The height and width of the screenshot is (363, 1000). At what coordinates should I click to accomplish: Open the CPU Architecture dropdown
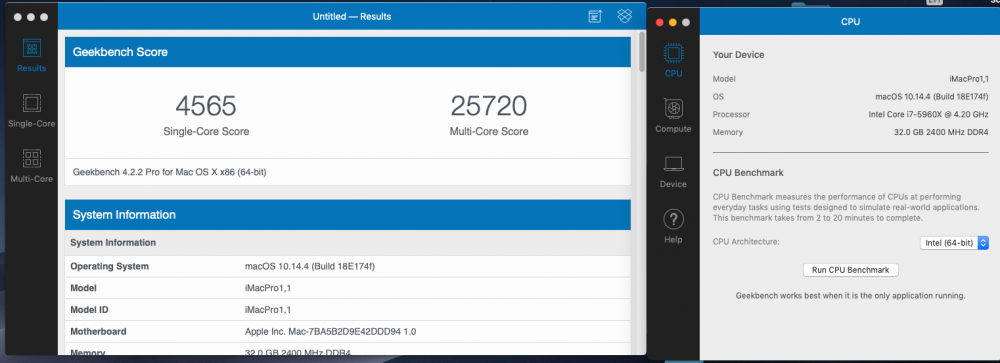(954, 242)
